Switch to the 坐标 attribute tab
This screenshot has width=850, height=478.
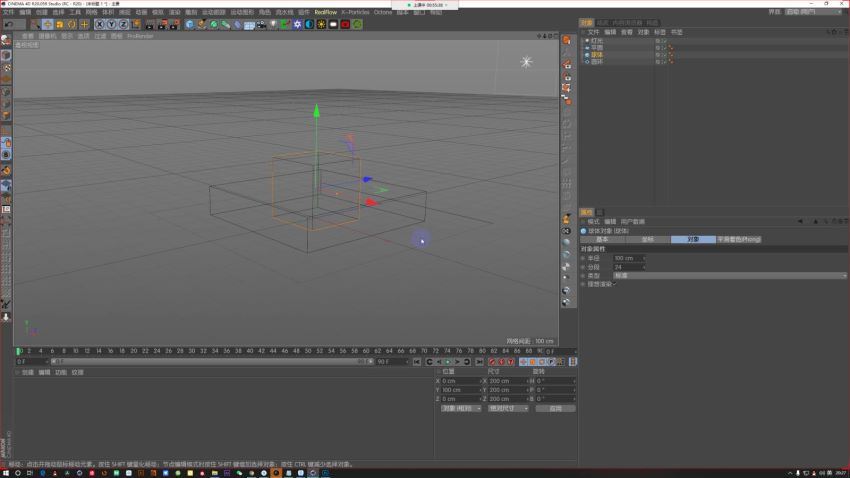[x=647, y=240]
